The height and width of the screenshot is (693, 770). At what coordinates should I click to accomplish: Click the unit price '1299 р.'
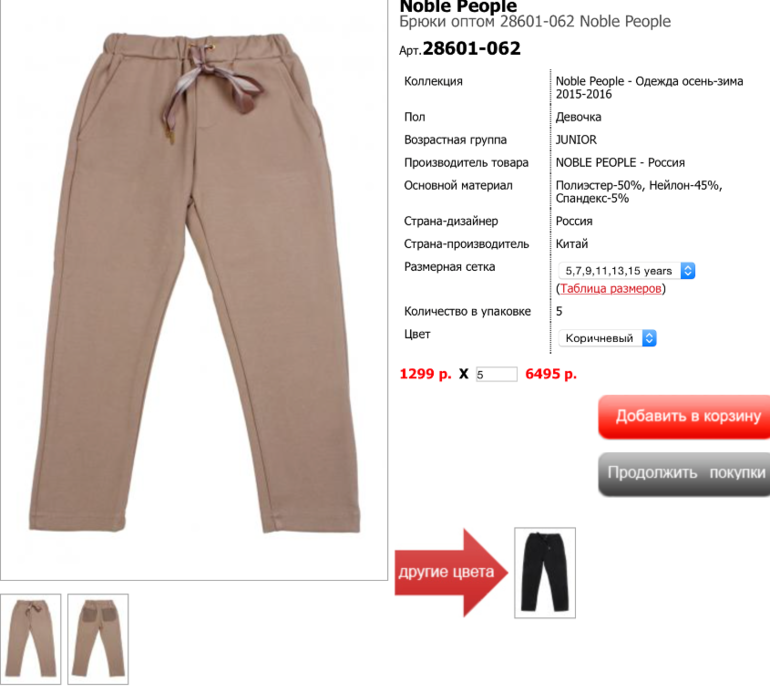point(425,374)
